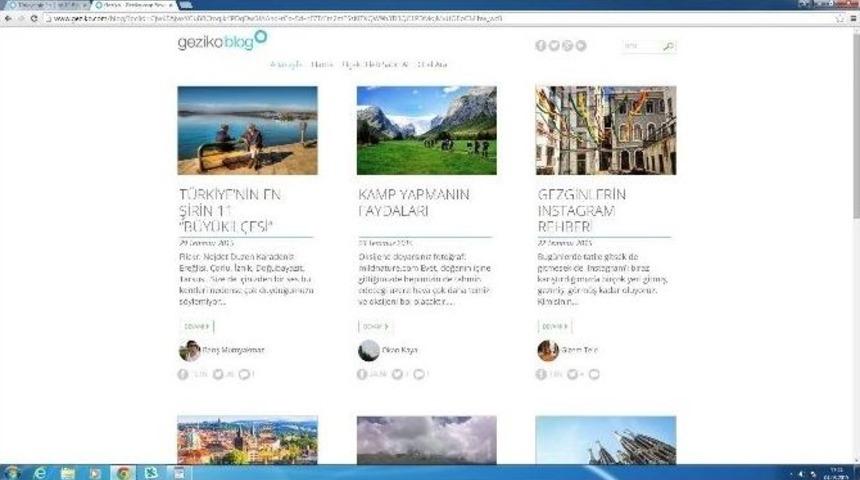The width and height of the screenshot is (860, 480).
Task: Switch to the first browser tab
Action: (x=40, y=5)
